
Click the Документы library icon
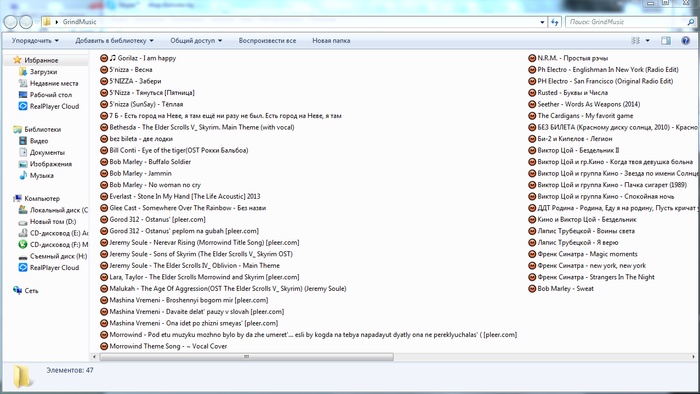(x=23, y=152)
